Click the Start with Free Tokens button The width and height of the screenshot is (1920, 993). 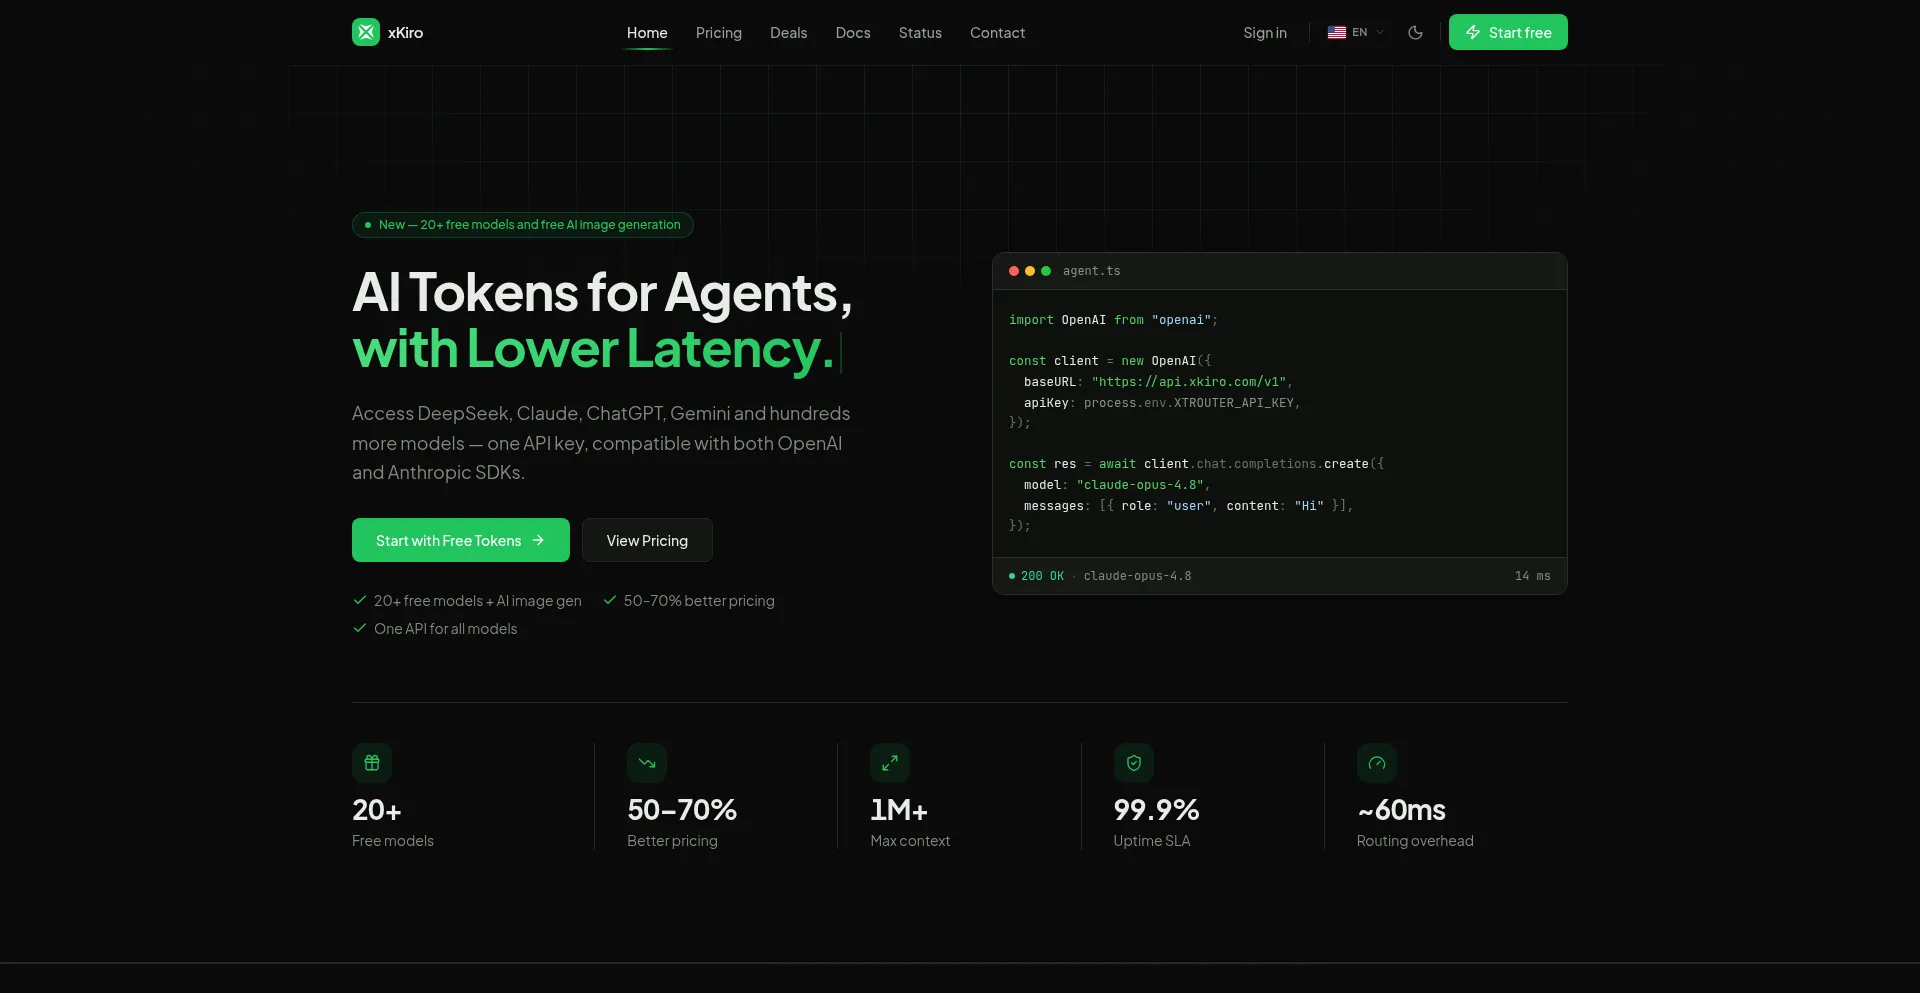pos(461,540)
